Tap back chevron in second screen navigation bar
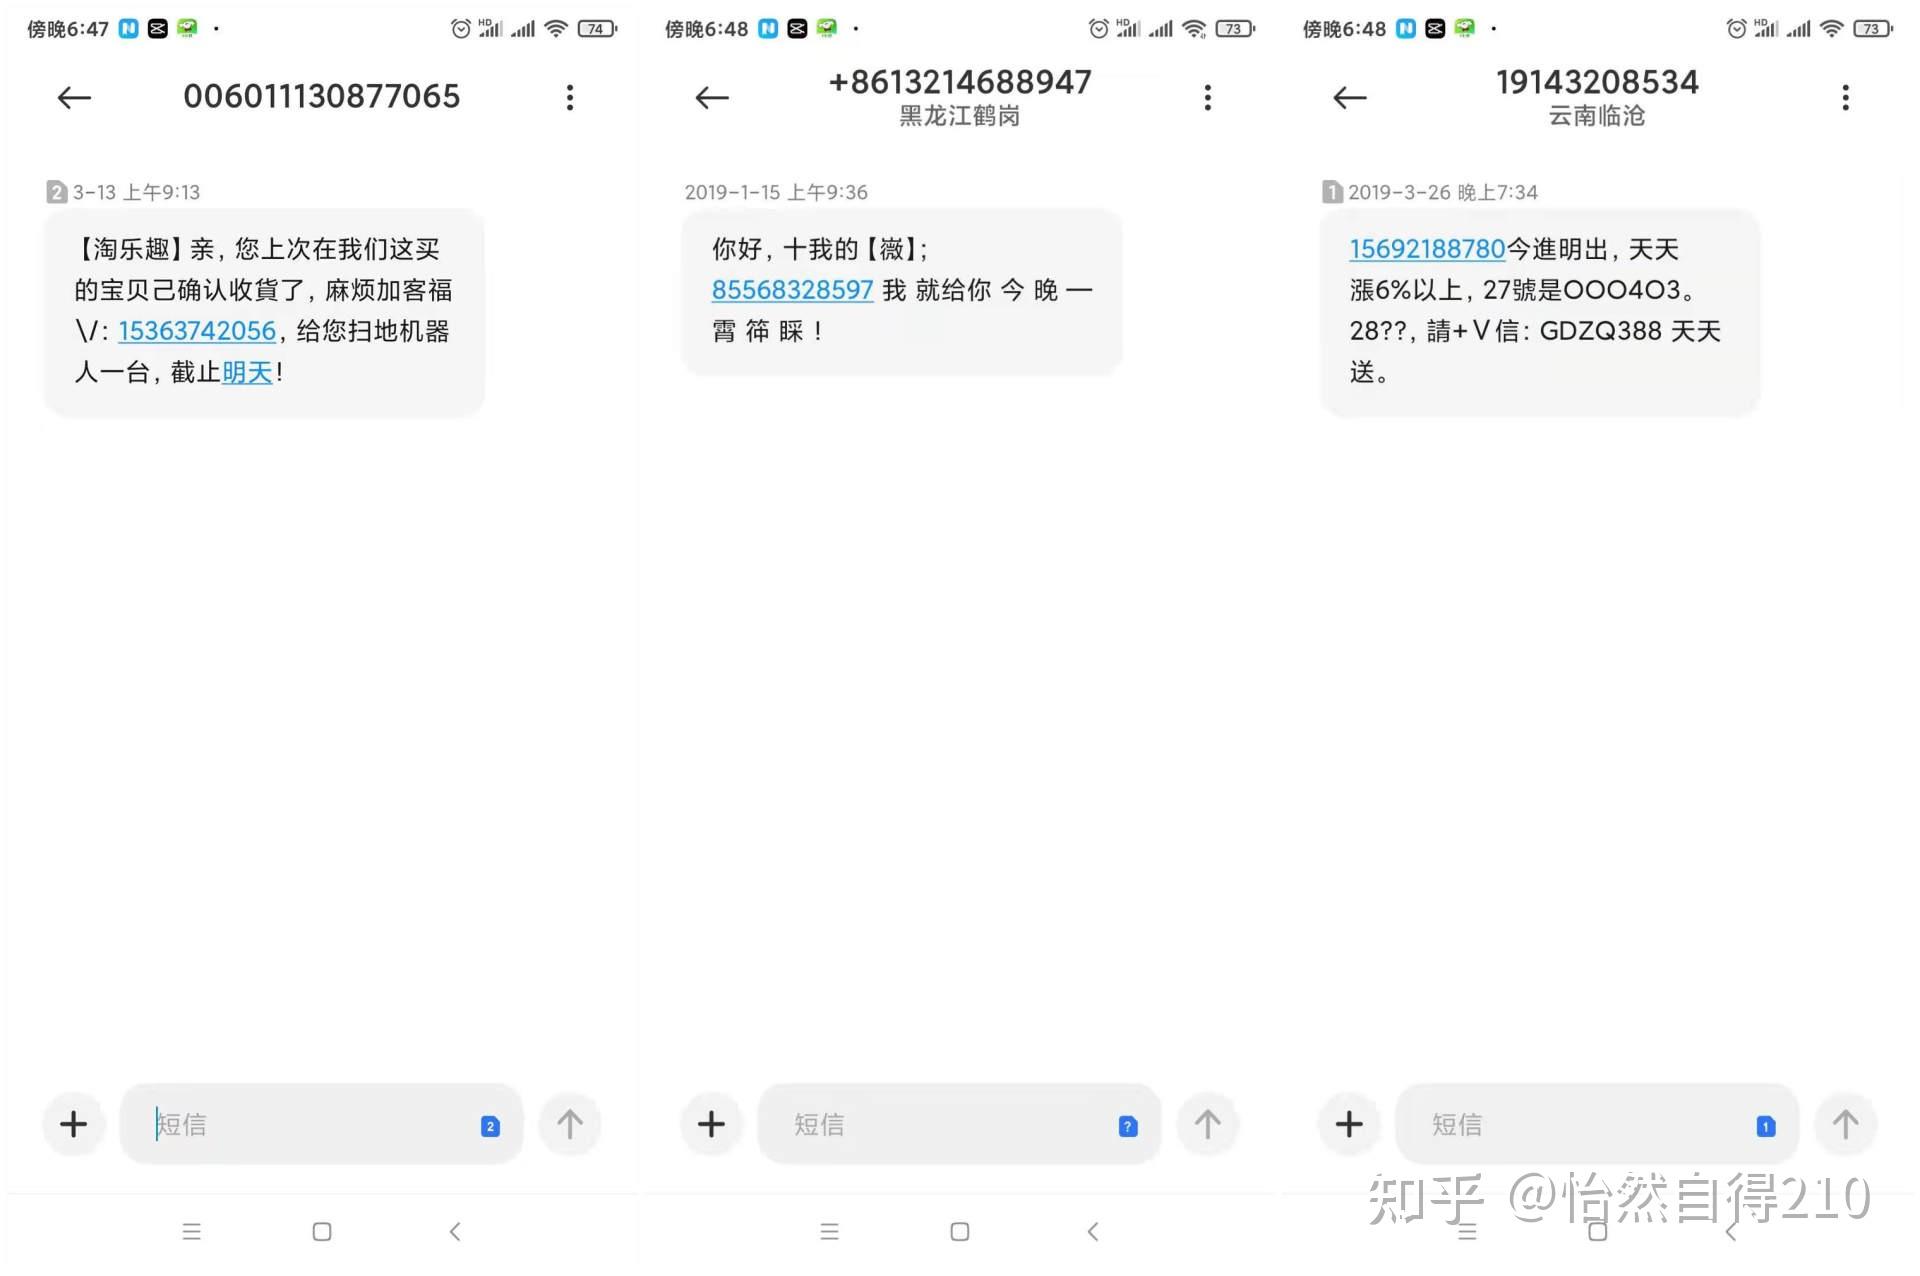This screenshot has height=1276, width=1920. 1093,1231
